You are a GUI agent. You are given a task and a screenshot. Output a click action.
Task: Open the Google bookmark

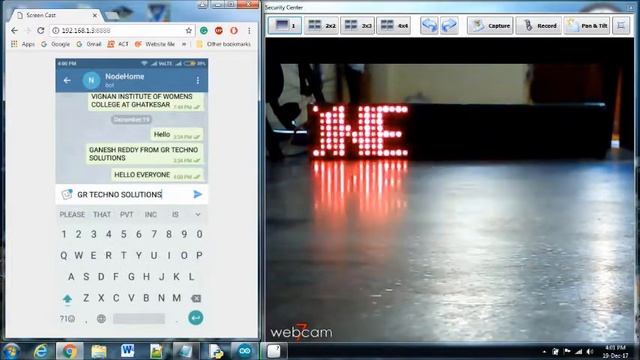point(56,44)
